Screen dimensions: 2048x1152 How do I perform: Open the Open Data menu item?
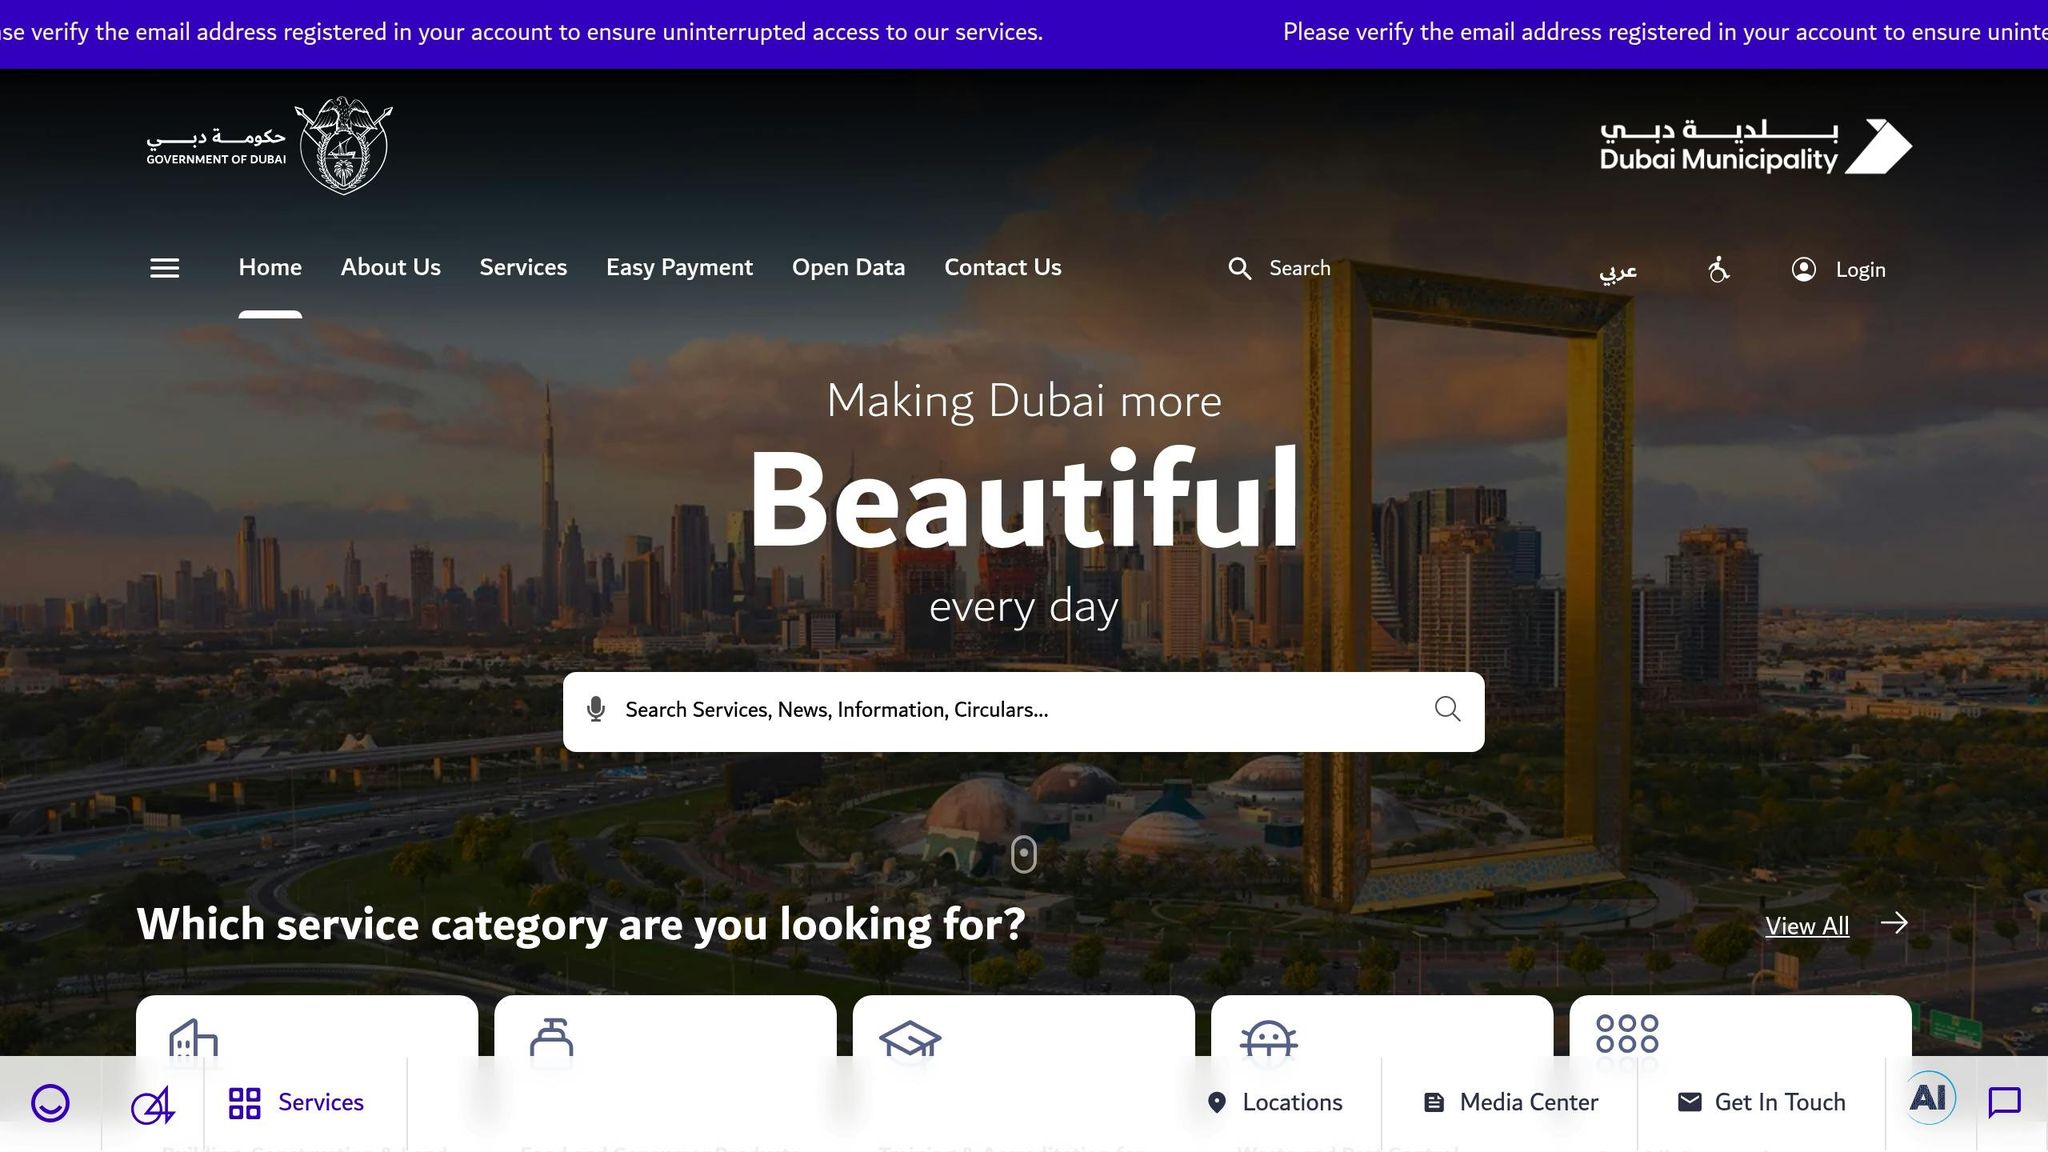tap(848, 267)
